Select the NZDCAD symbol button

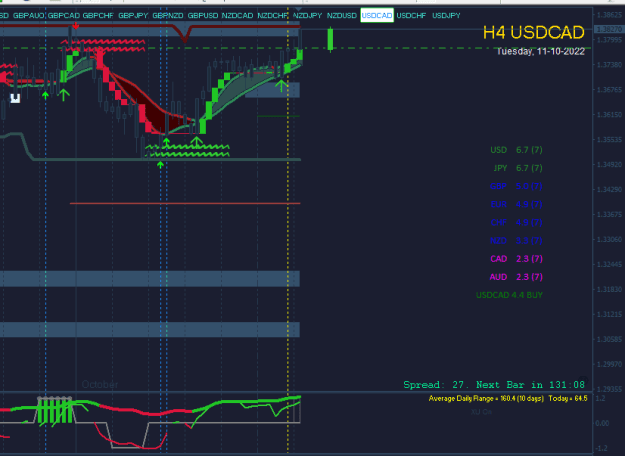coord(238,16)
